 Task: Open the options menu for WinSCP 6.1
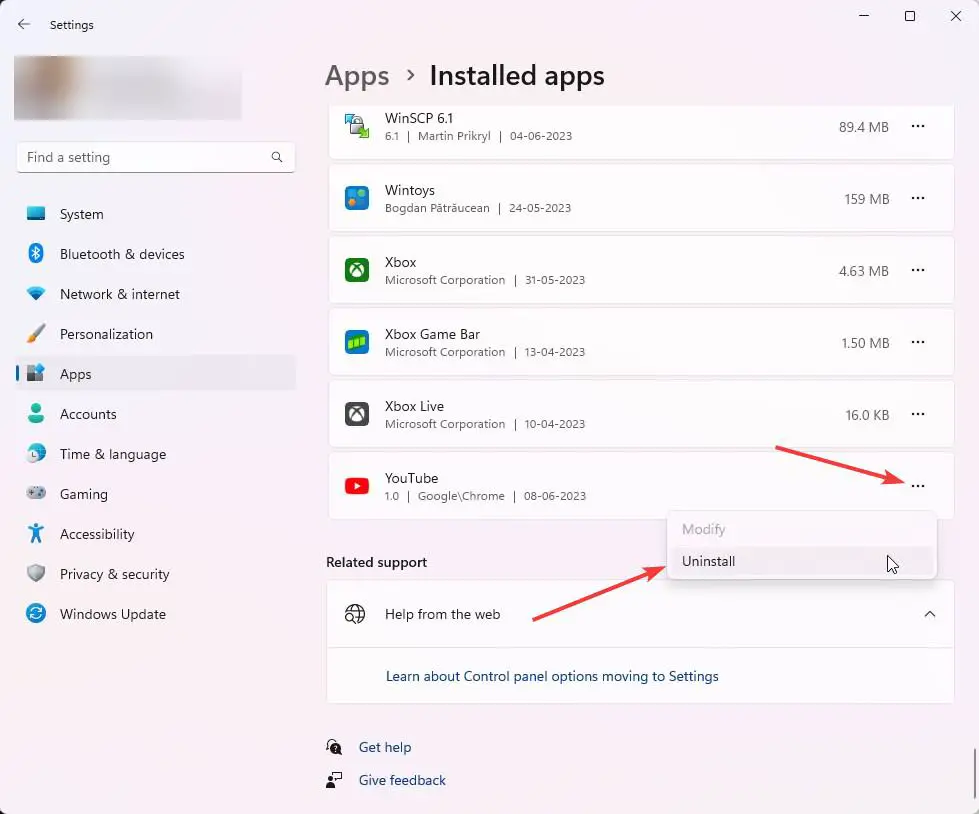[918, 127]
